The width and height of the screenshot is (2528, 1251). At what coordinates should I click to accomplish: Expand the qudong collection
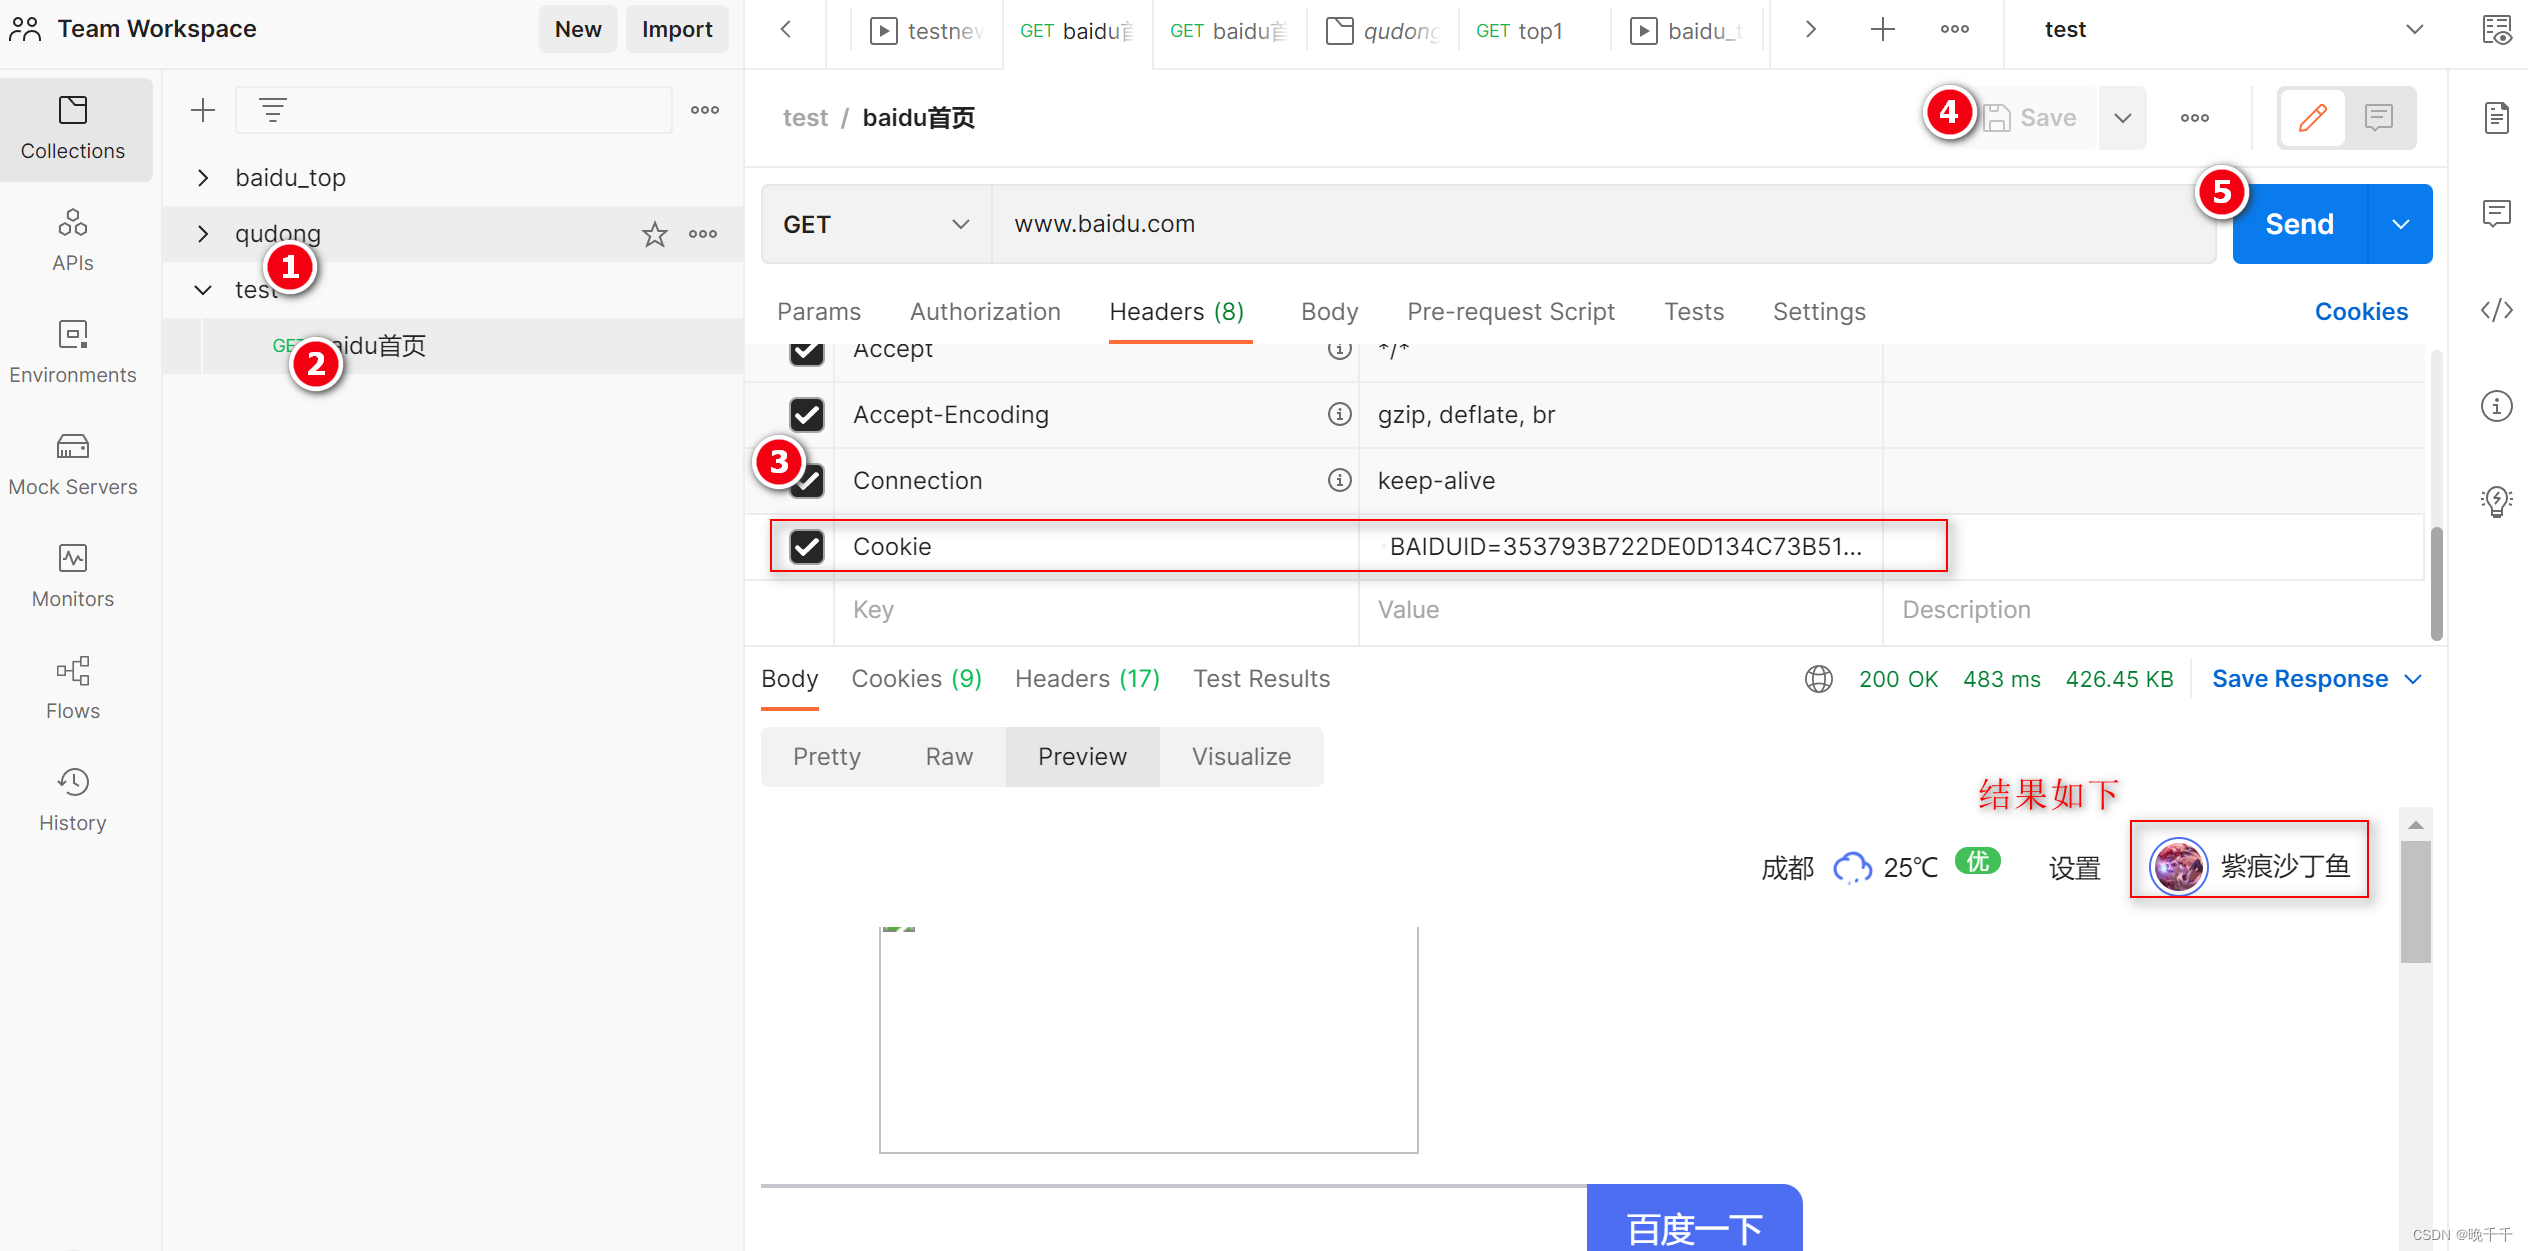[203, 234]
